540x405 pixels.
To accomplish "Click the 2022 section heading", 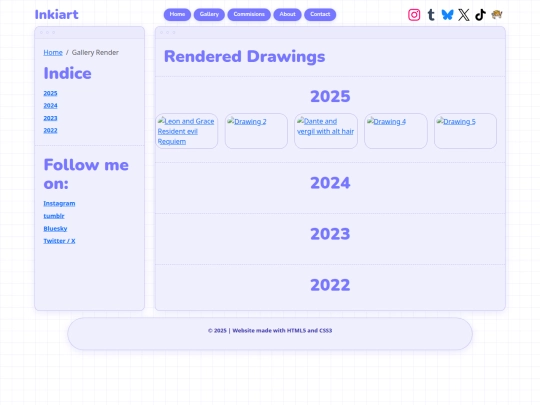I will pos(330,285).
